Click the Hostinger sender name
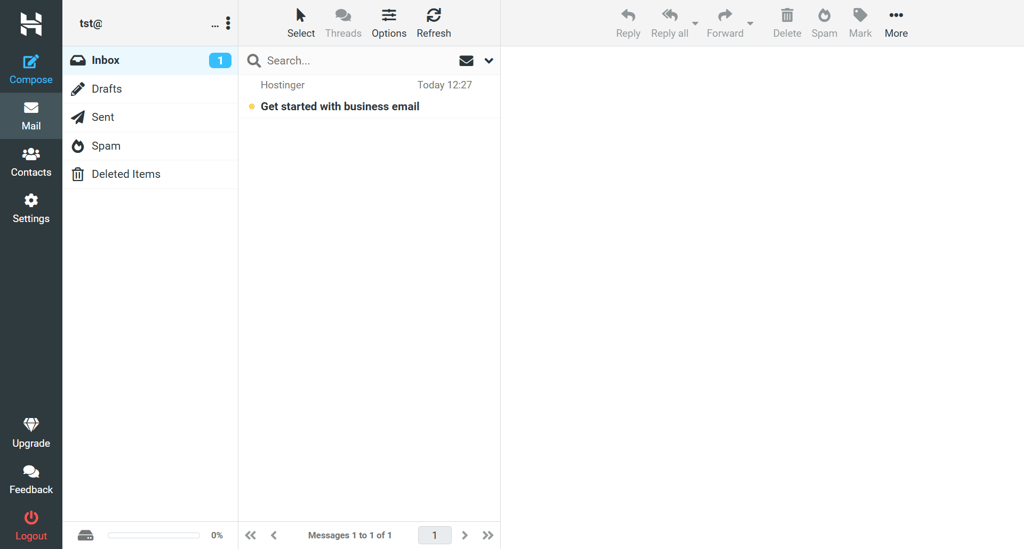The width and height of the screenshot is (1024, 549). [282, 85]
